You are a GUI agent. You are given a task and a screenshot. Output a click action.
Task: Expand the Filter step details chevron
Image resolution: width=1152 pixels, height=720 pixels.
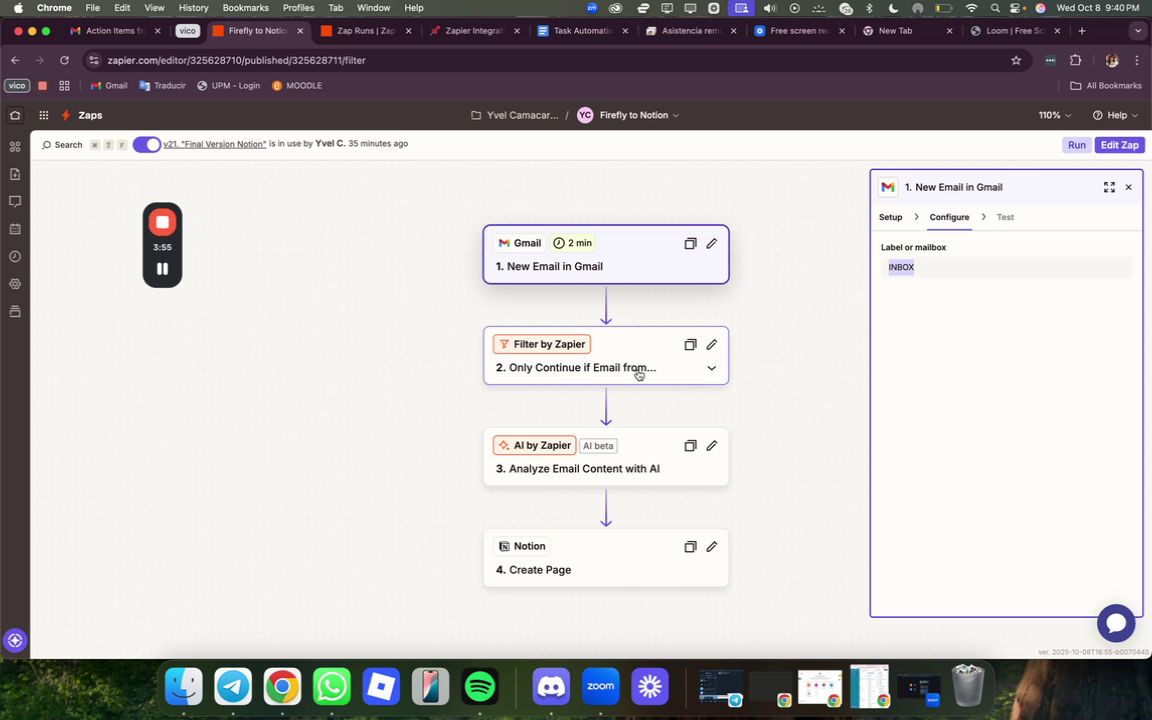711,368
